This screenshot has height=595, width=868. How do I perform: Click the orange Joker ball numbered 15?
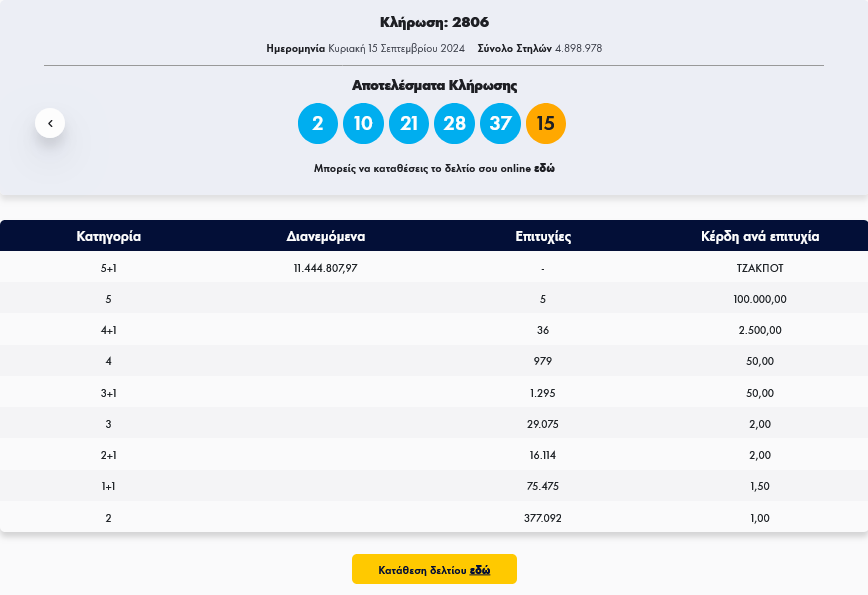(x=546, y=124)
